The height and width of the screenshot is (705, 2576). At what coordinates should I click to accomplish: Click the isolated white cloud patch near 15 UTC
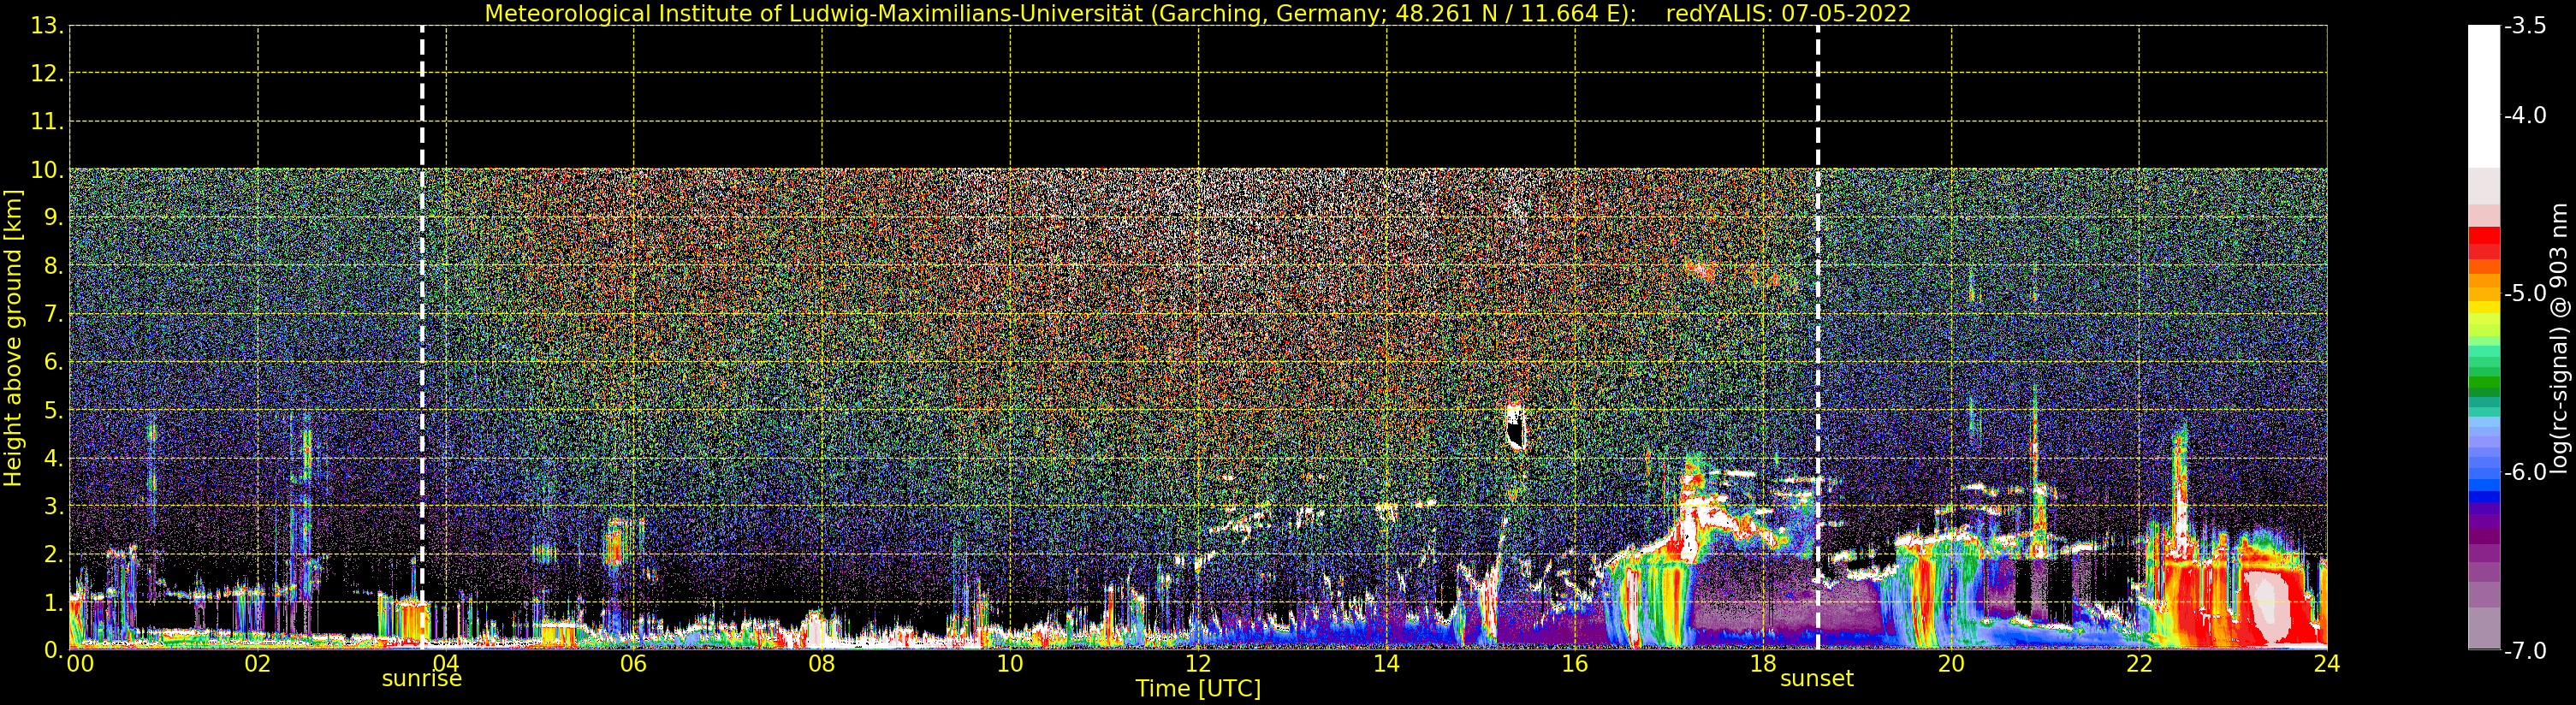[x=1515, y=427]
